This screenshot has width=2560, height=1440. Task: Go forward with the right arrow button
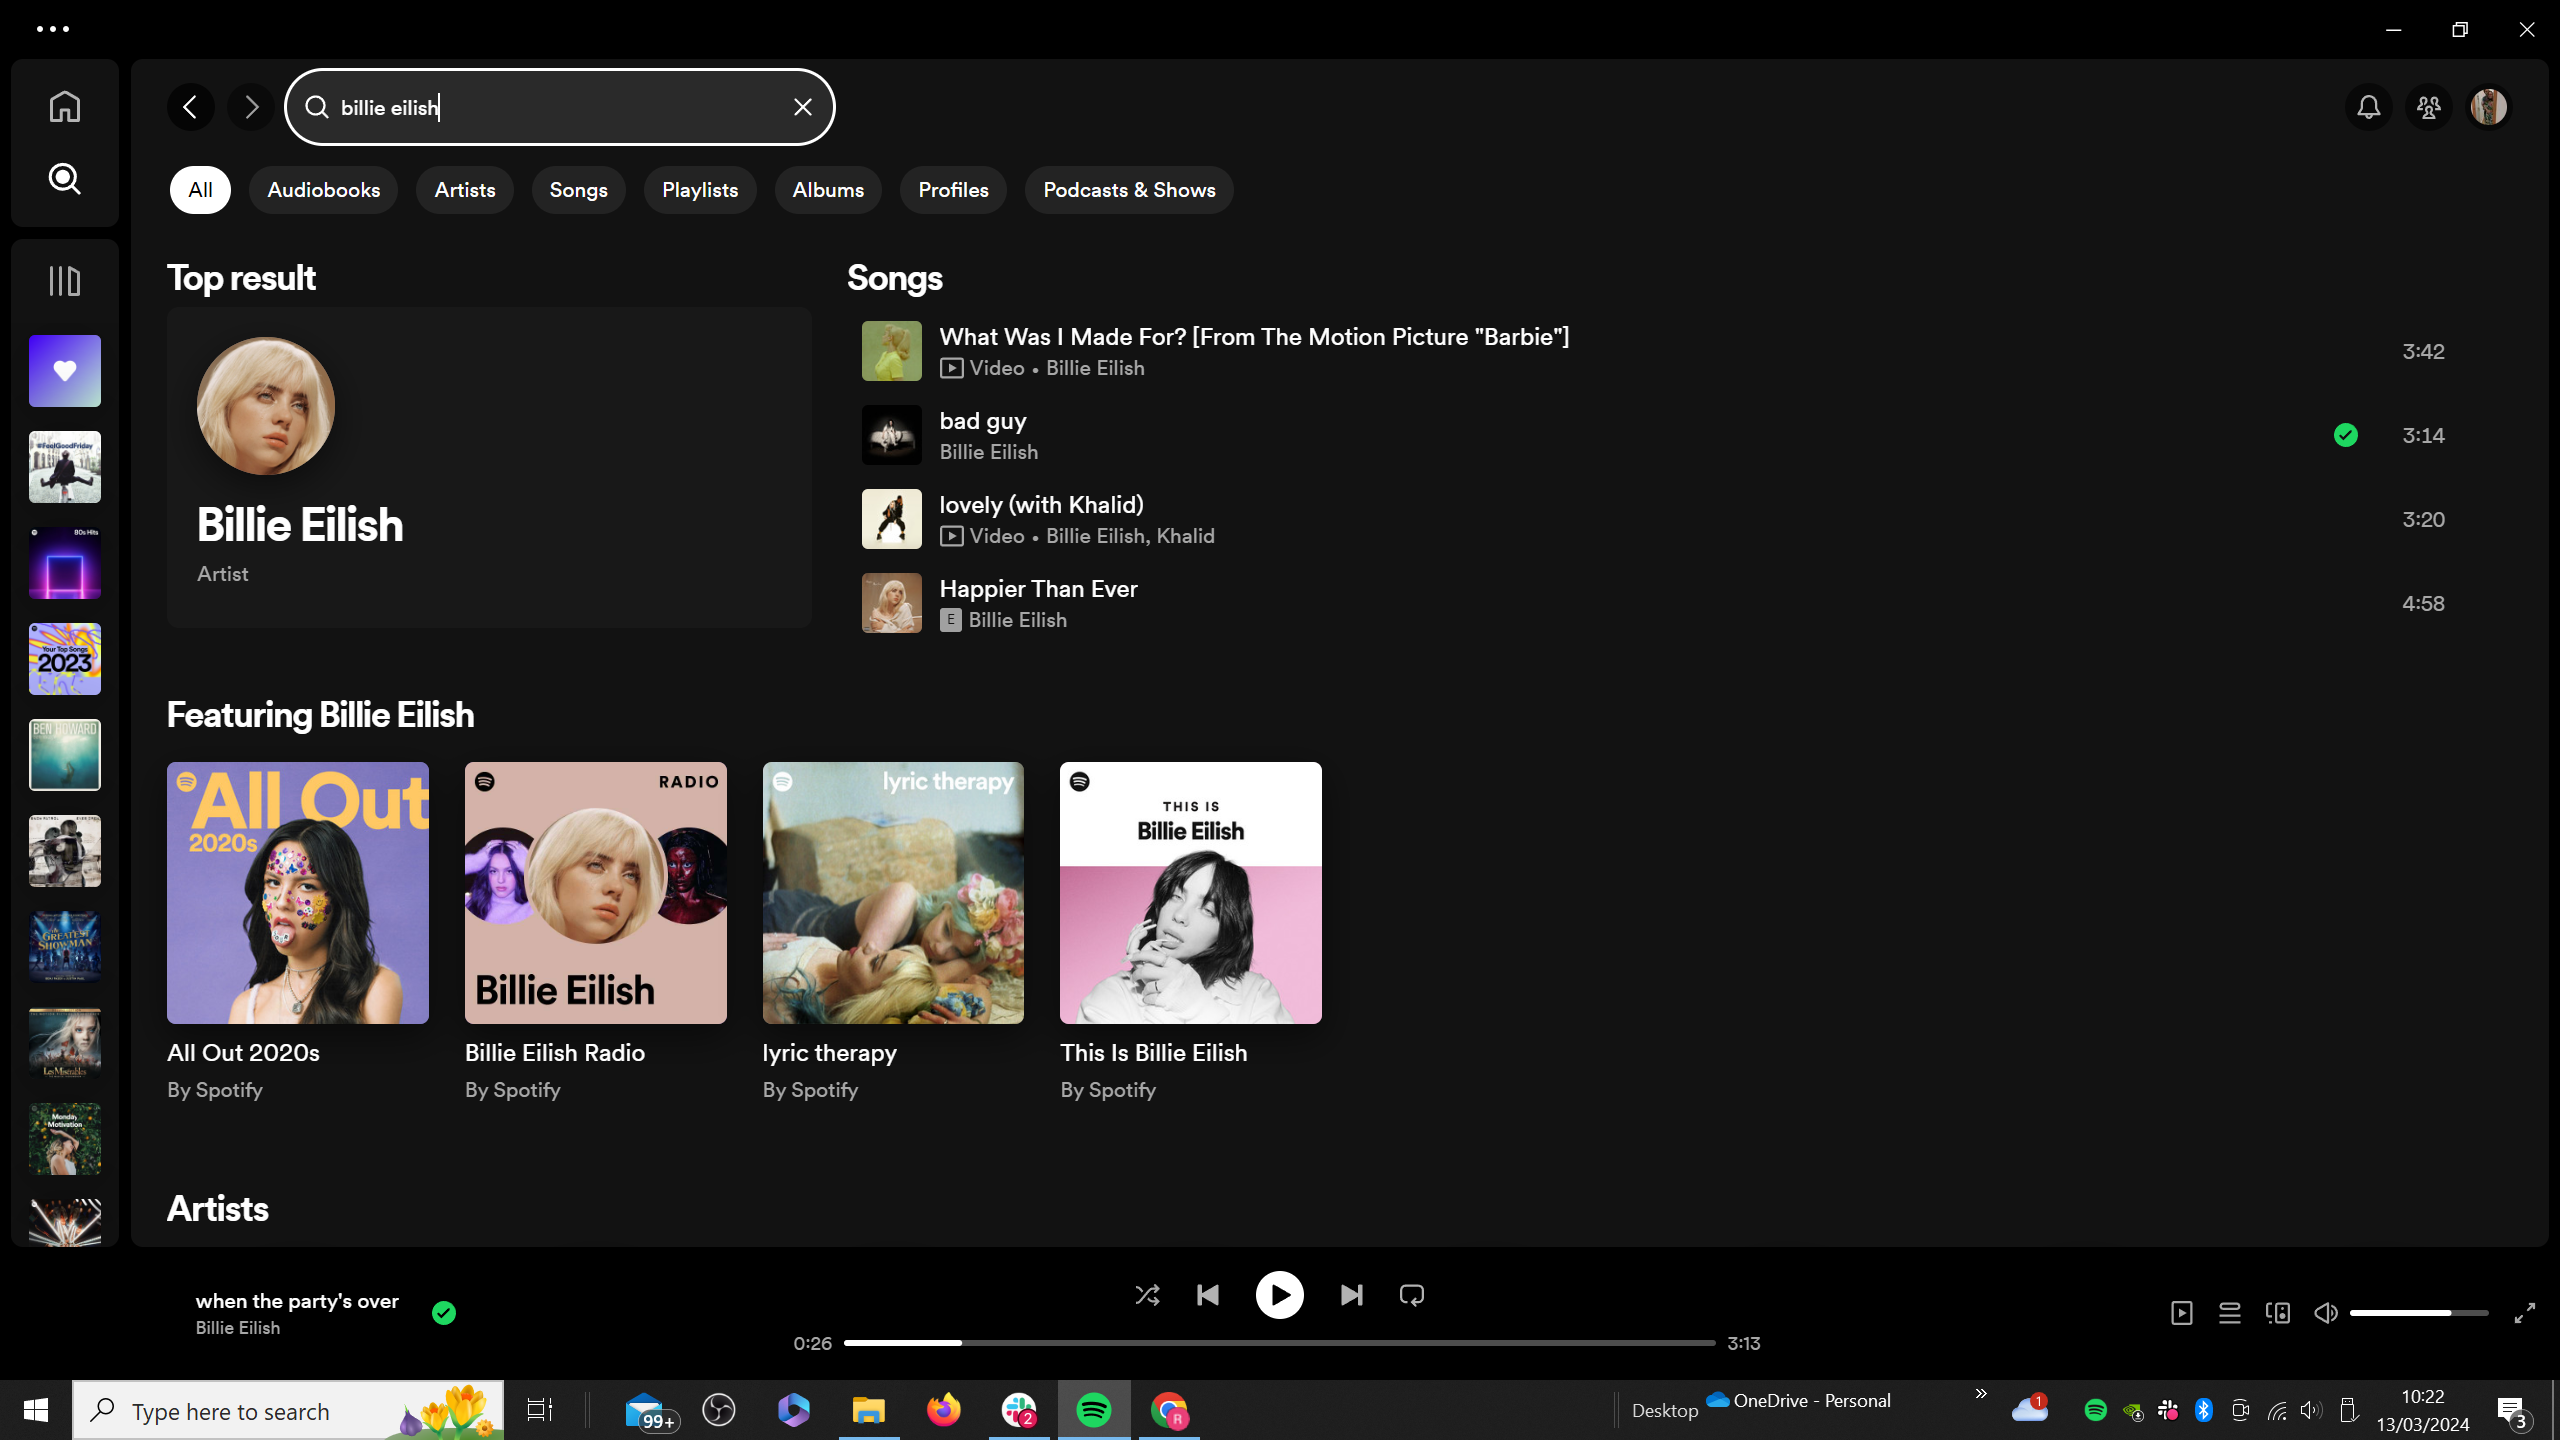(251, 107)
